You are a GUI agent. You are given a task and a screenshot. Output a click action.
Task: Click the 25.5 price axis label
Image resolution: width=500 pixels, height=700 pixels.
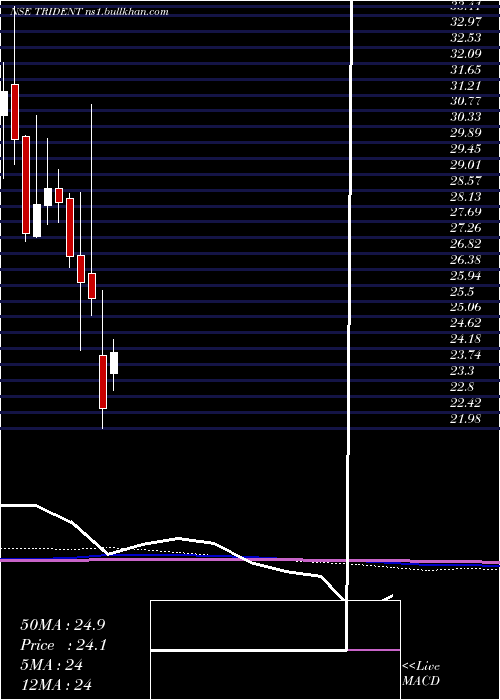click(462, 292)
